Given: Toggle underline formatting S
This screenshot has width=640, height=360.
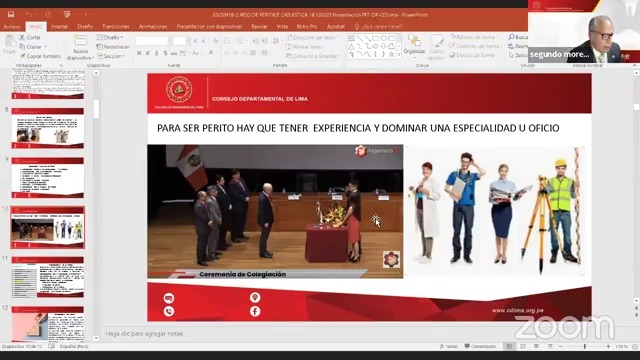Looking at the screenshot, I should 156,53.
